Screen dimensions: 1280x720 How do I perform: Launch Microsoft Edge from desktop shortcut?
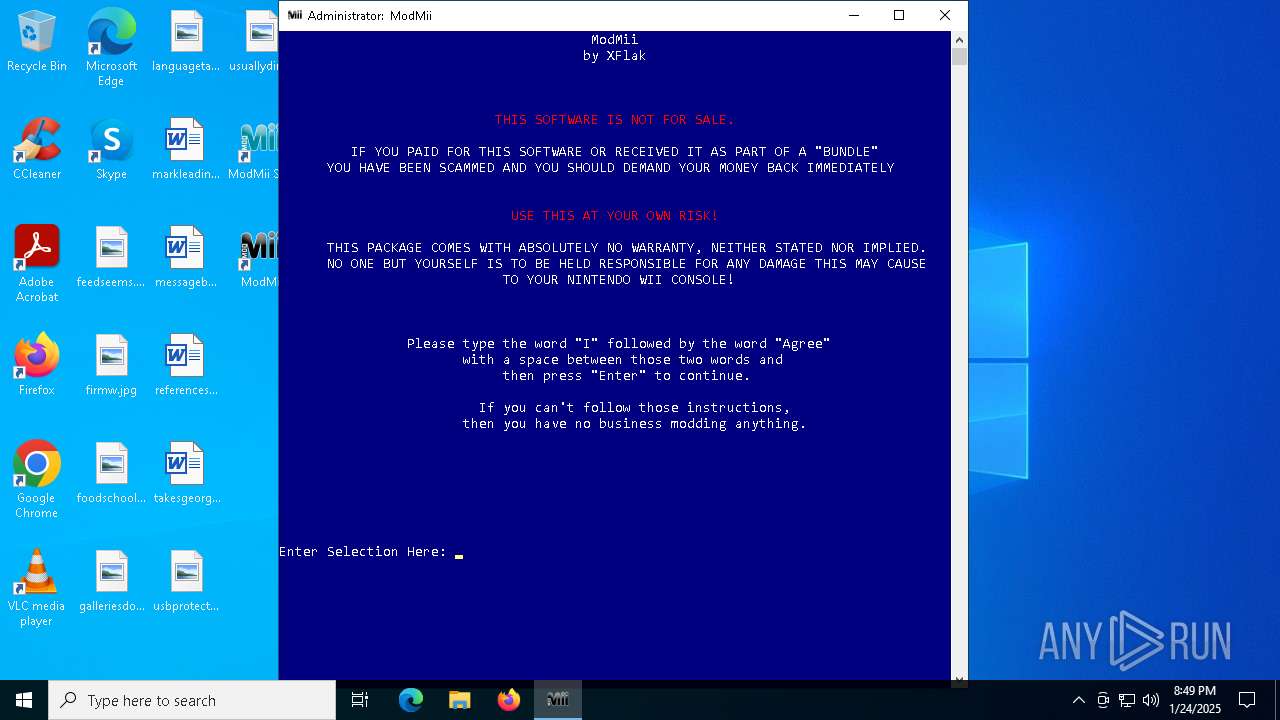point(111,47)
